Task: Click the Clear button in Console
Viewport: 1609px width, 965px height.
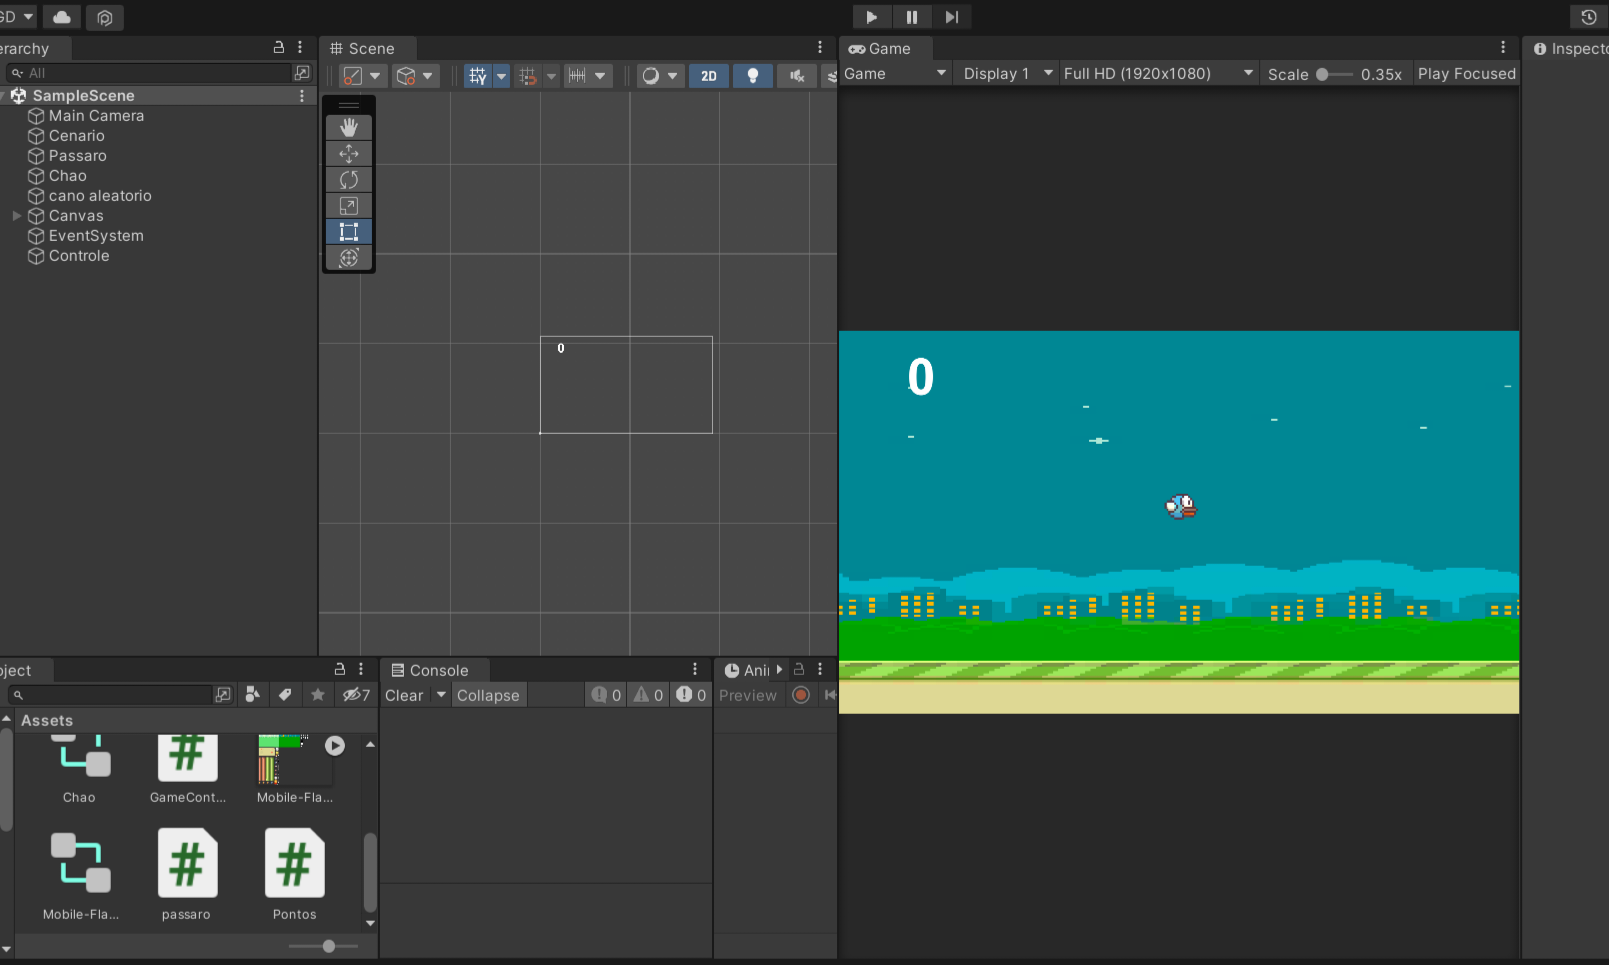Action: point(404,695)
